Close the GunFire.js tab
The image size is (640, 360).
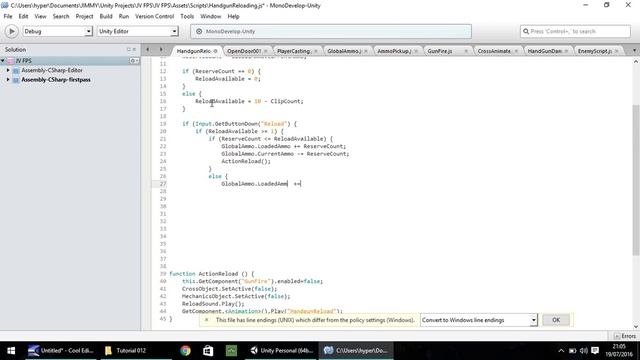point(466,51)
